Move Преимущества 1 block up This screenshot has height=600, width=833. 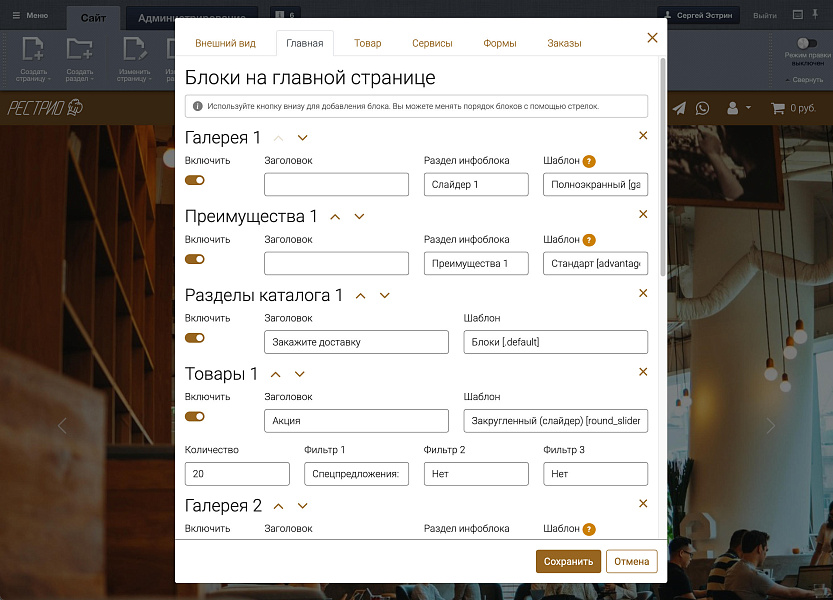point(336,216)
